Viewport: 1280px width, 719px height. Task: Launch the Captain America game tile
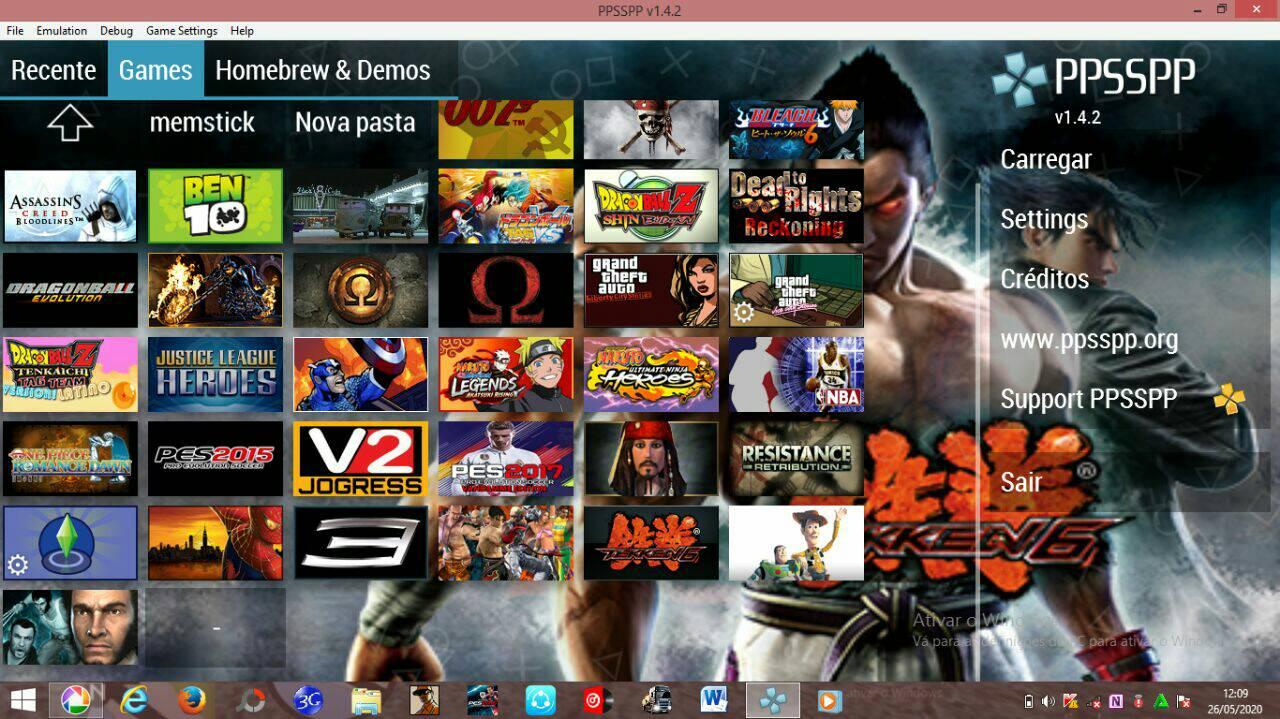point(360,374)
